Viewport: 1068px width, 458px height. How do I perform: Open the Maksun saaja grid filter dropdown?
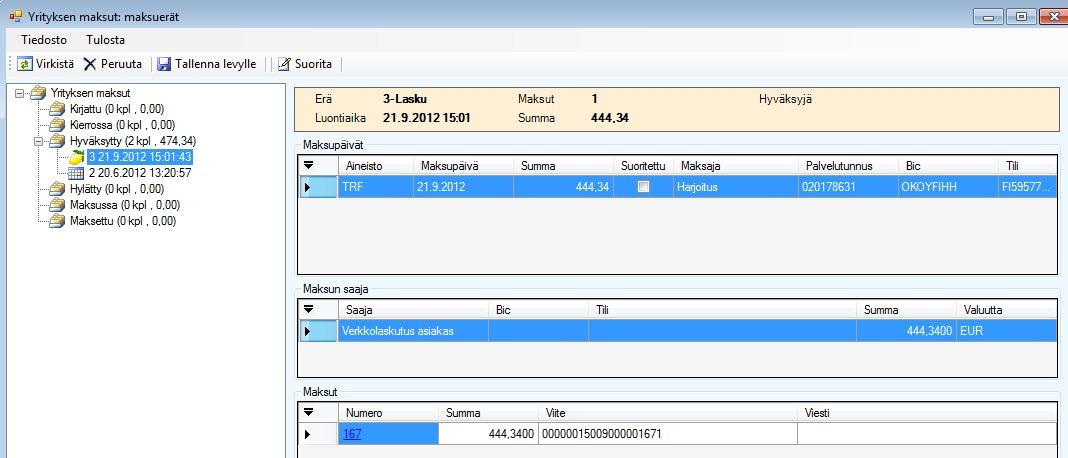tap(309, 310)
